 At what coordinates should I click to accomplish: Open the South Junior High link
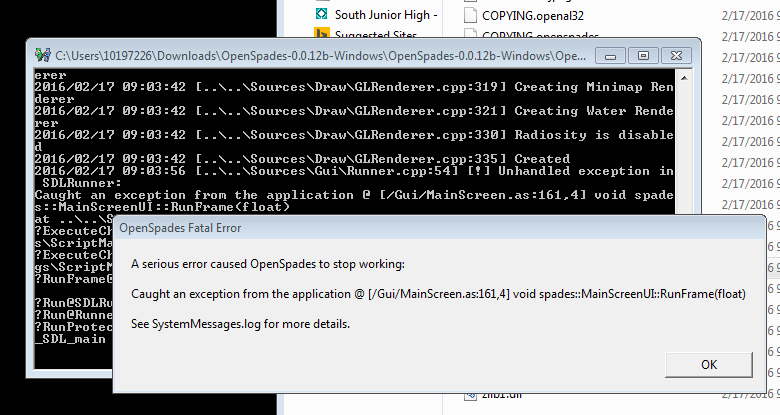(385, 15)
